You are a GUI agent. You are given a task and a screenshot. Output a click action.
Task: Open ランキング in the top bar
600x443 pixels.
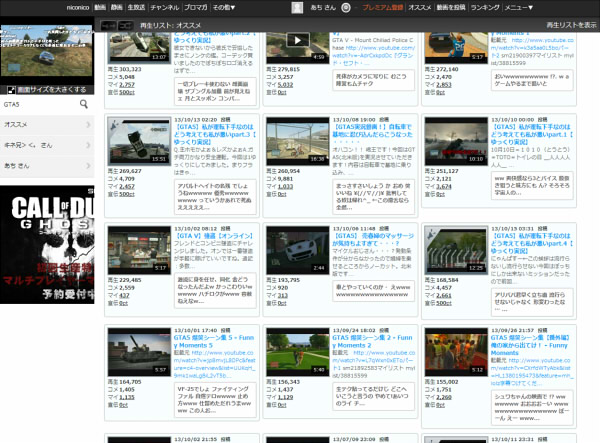pos(485,7)
